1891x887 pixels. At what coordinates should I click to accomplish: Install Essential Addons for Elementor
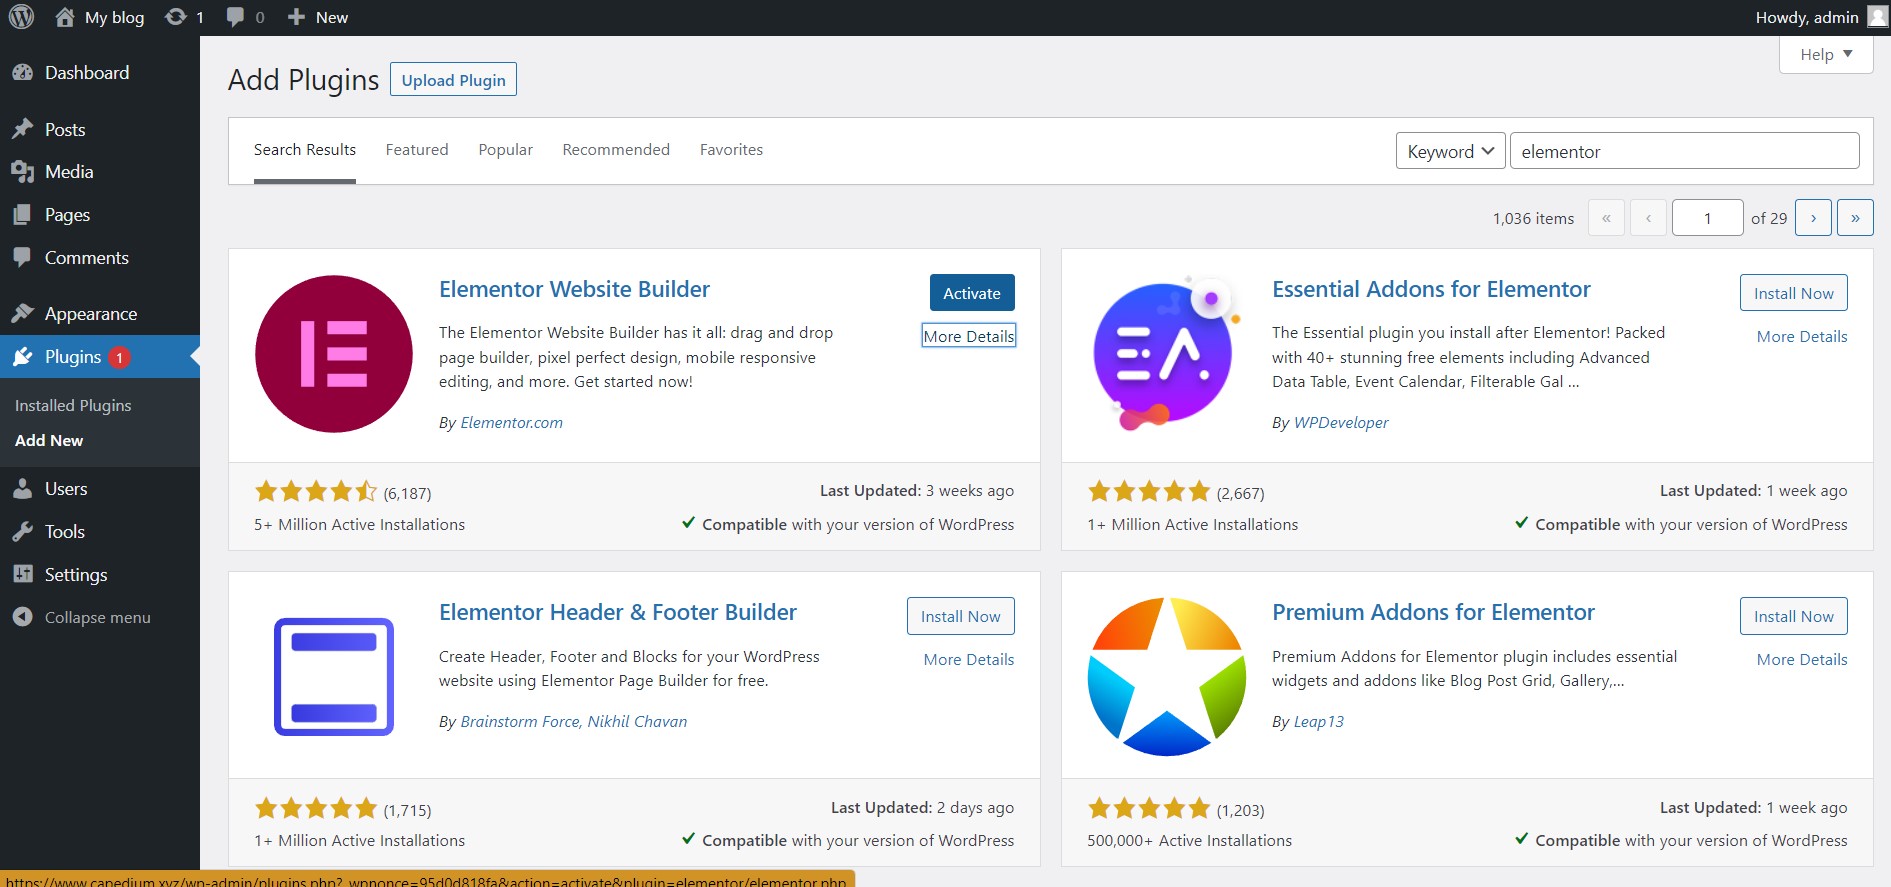click(x=1793, y=293)
